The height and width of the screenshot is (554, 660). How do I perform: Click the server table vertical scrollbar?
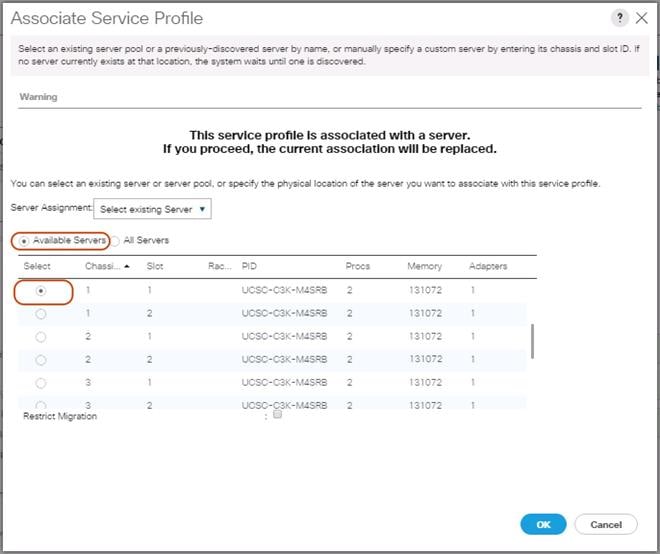pyautogui.click(x=531, y=340)
